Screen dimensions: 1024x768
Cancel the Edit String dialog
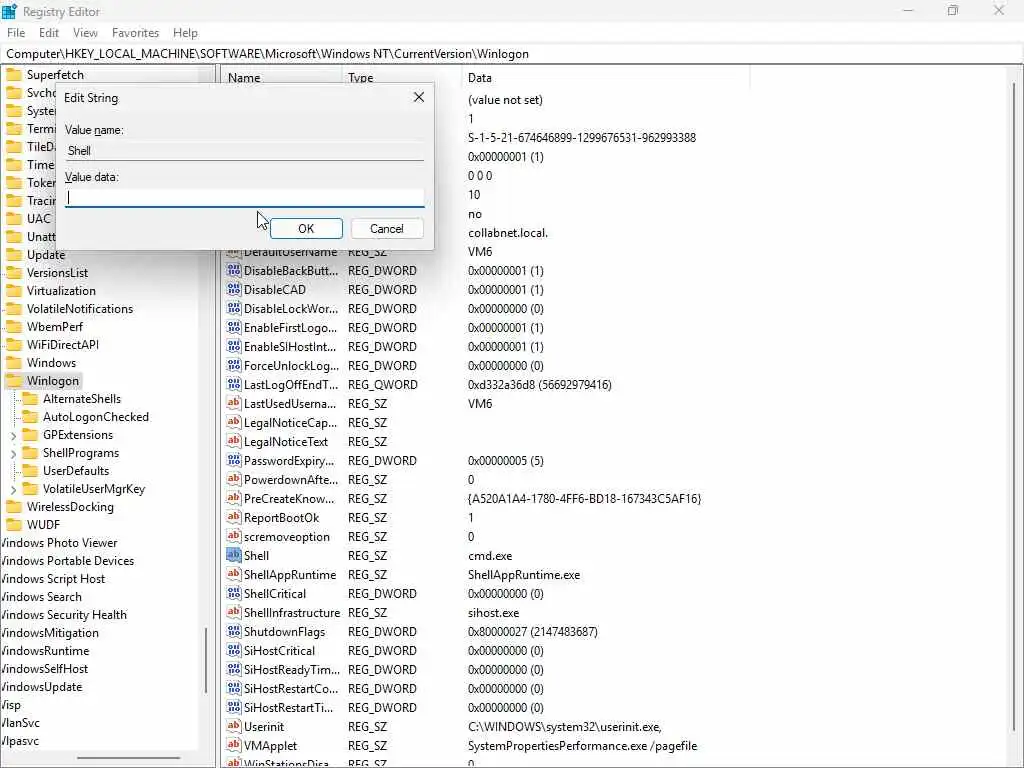coord(387,229)
